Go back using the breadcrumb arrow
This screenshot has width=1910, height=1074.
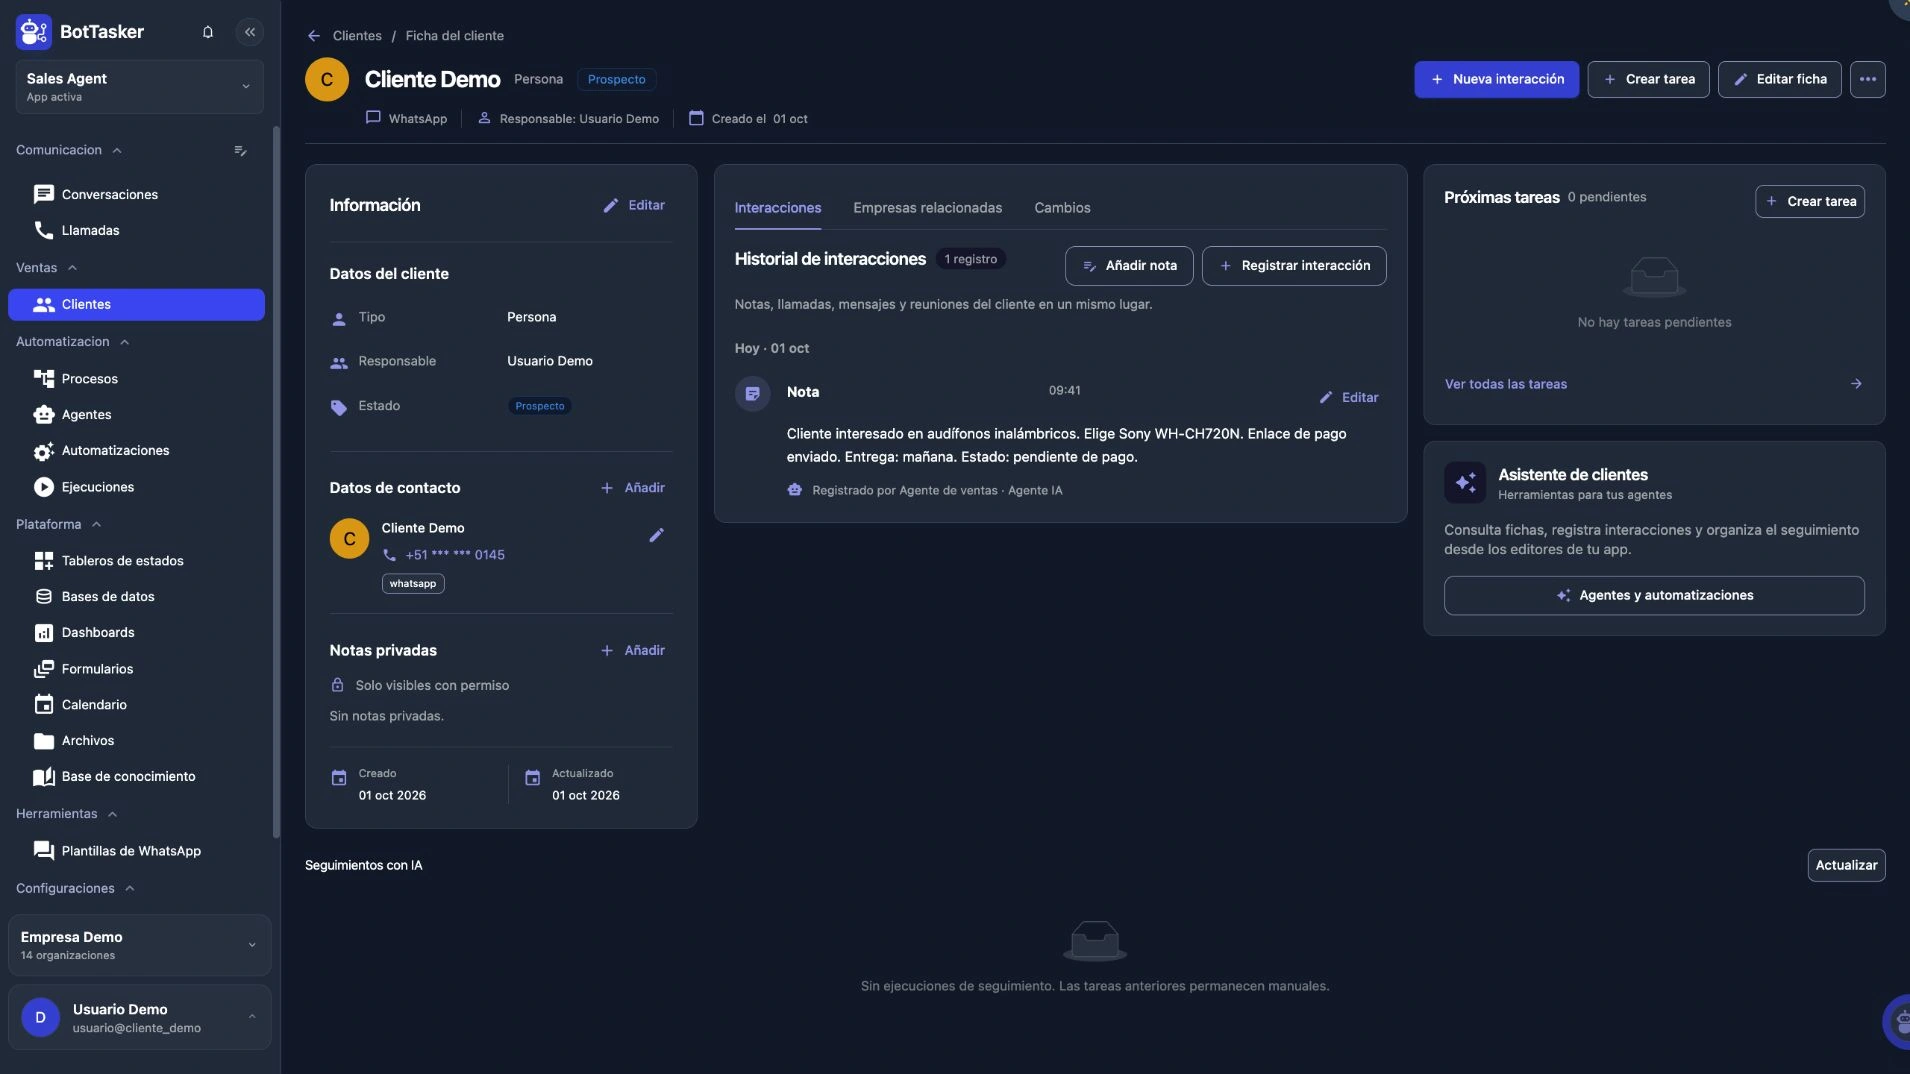point(314,36)
